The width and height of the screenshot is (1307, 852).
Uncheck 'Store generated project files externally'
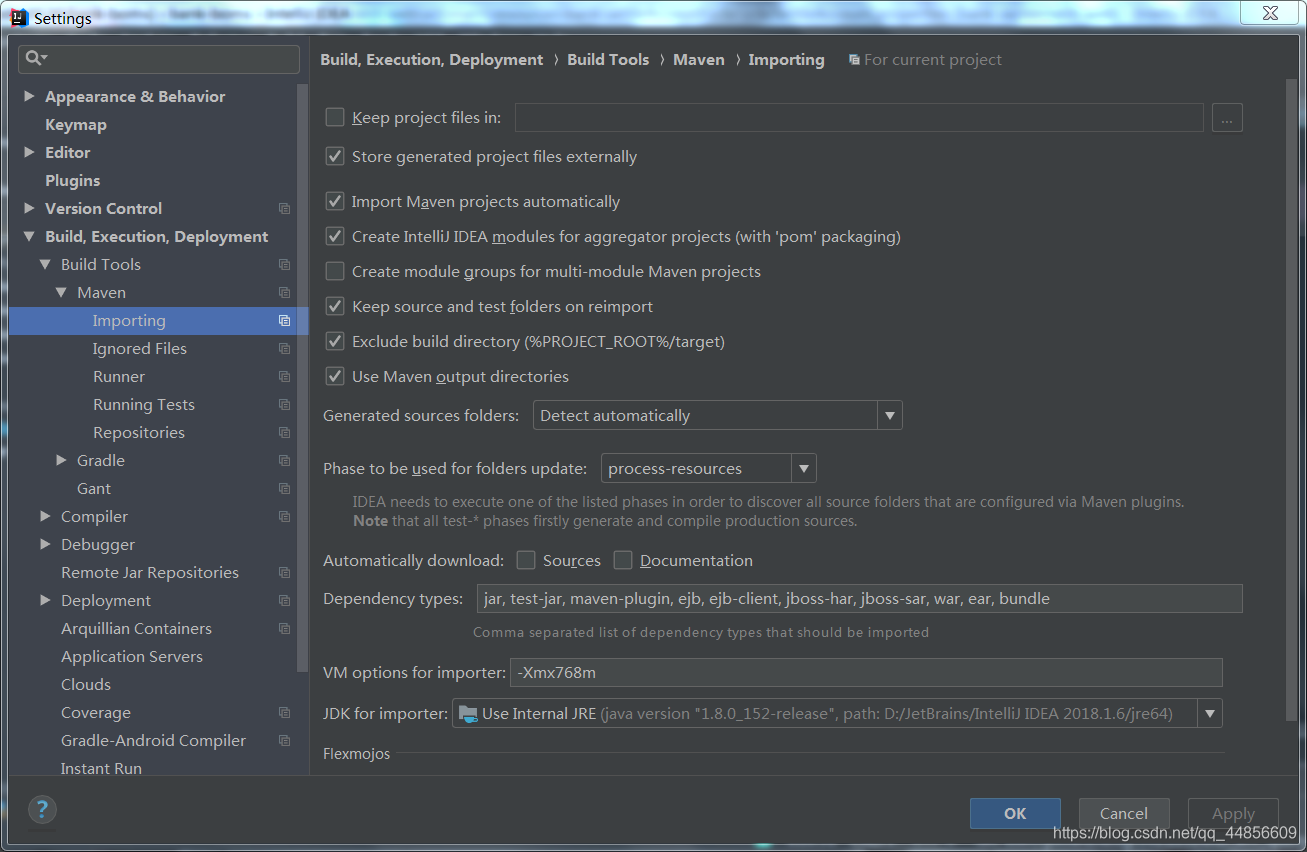(335, 156)
